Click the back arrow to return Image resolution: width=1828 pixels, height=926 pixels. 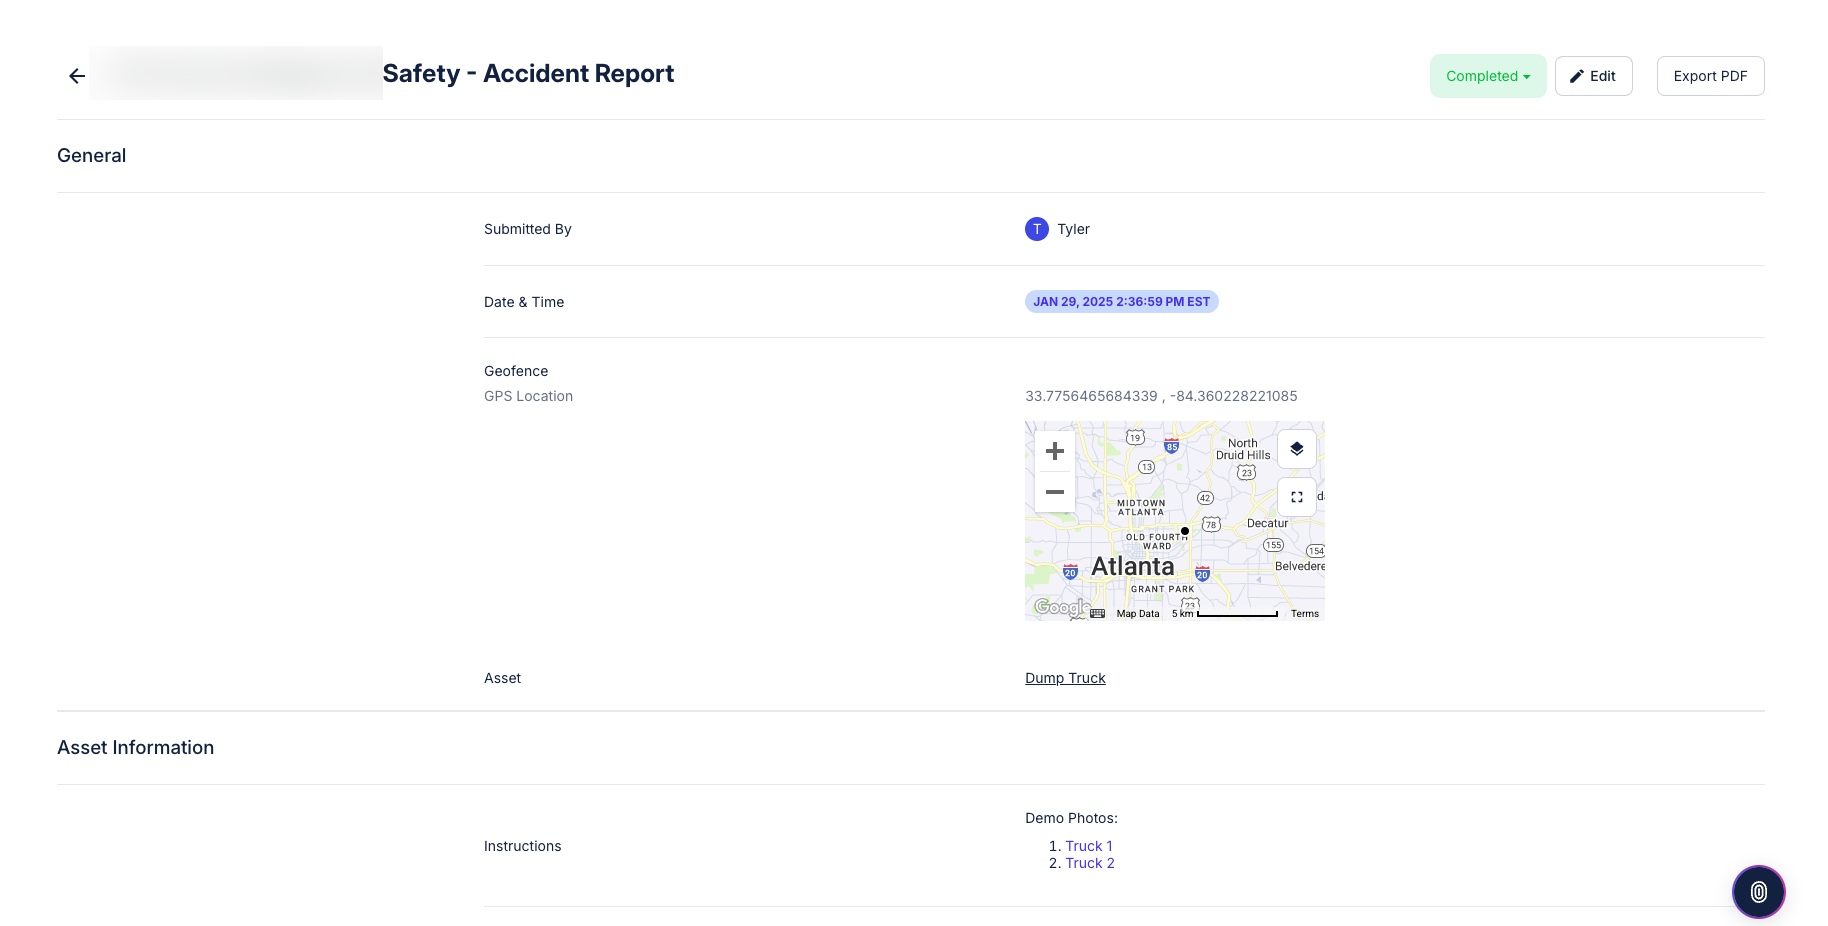[x=76, y=75]
